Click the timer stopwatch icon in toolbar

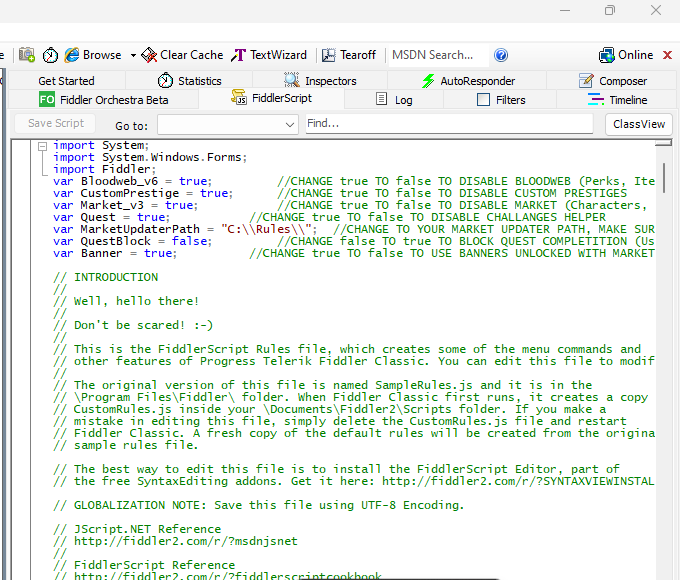(50, 55)
